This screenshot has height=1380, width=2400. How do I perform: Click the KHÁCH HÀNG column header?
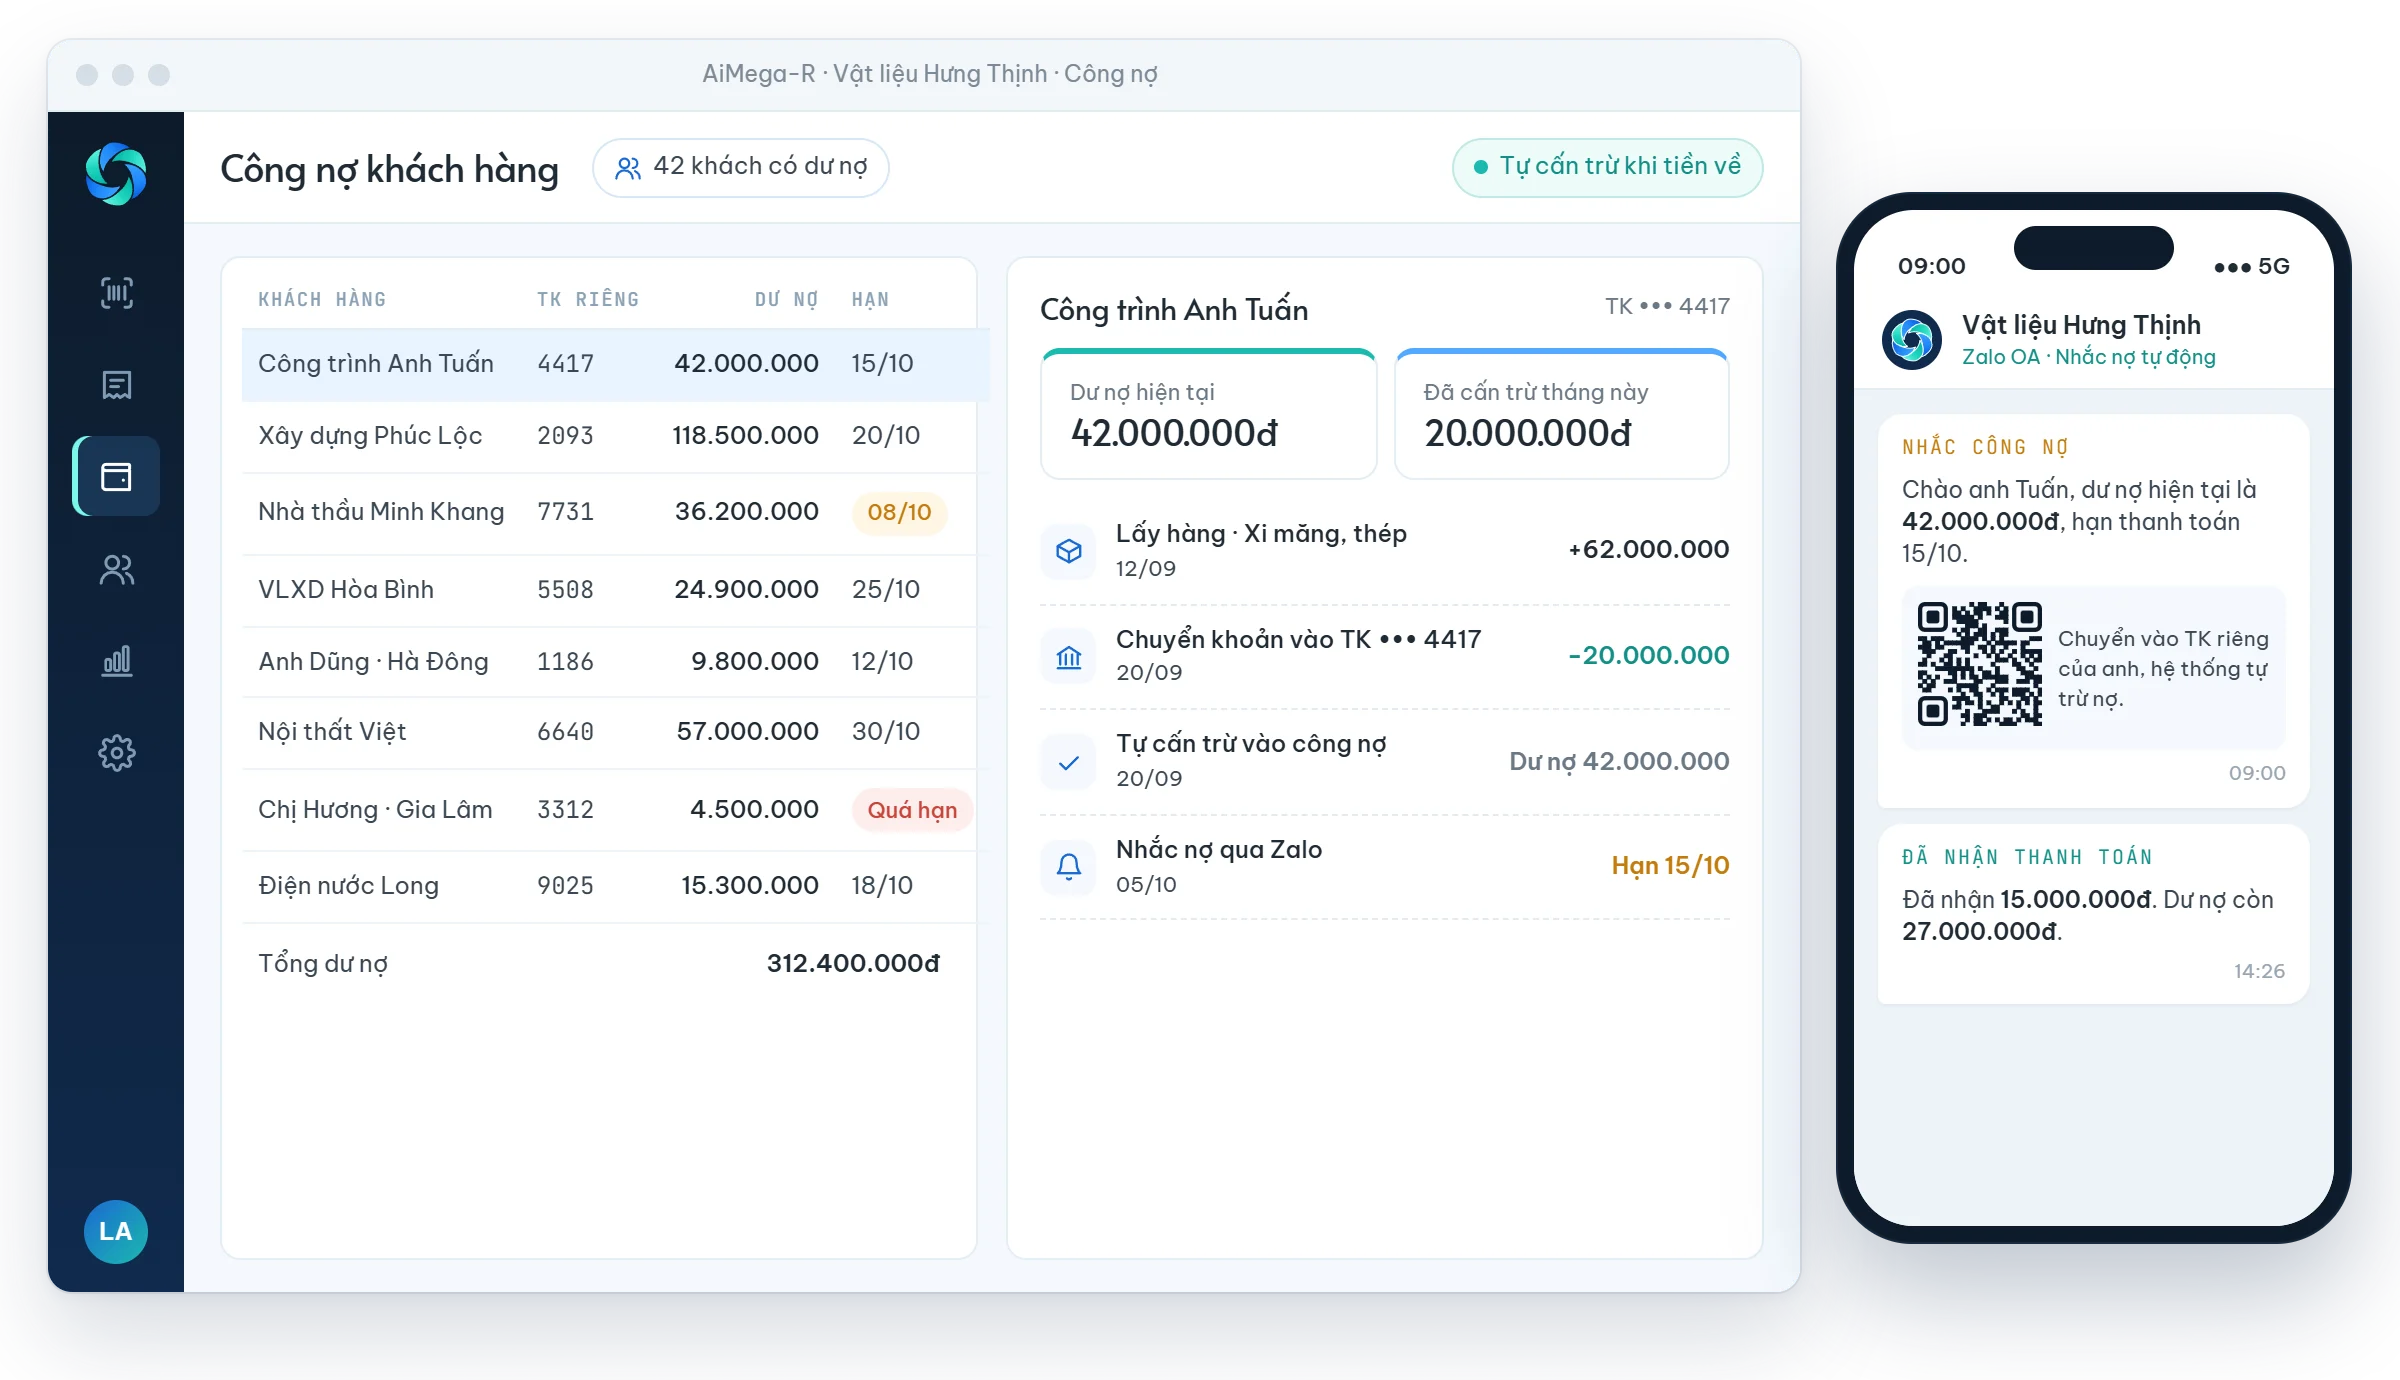[x=322, y=299]
